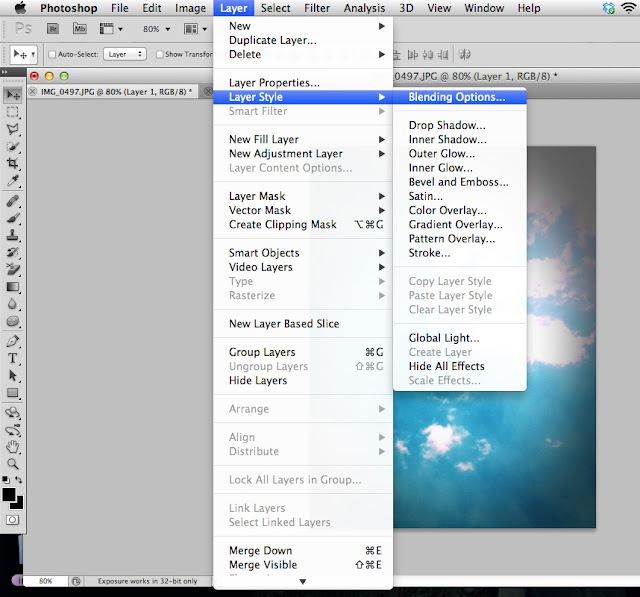Select the 3D Rotate tool
The width and height of the screenshot is (640, 597).
[x=13, y=413]
